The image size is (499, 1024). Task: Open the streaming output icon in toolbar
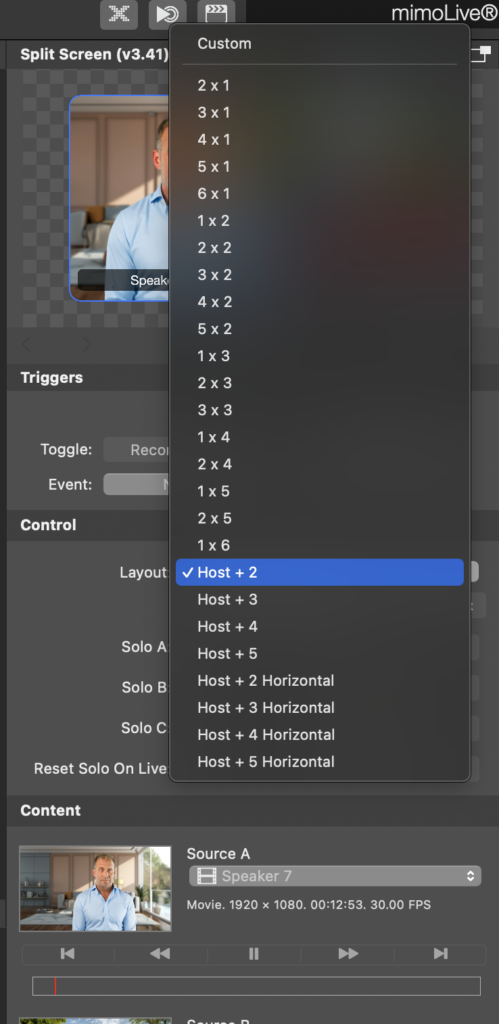(x=167, y=14)
